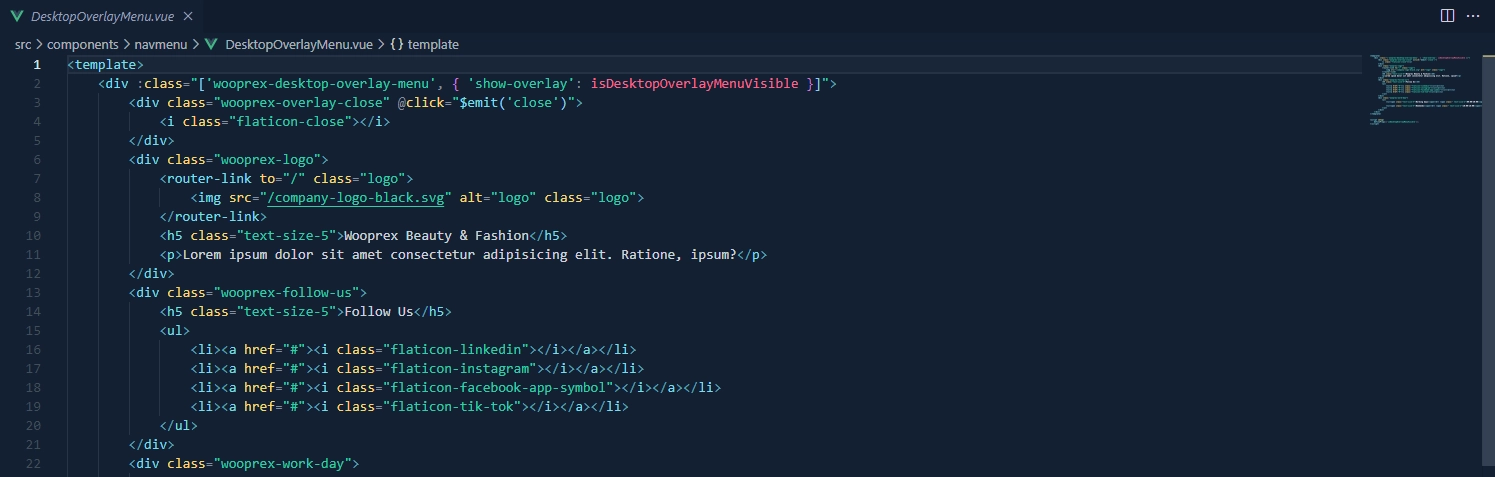This screenshot has width=1495, height=477.
Task: Click the Vue file icon in the breadcrumb
Action: pos(211,44)
